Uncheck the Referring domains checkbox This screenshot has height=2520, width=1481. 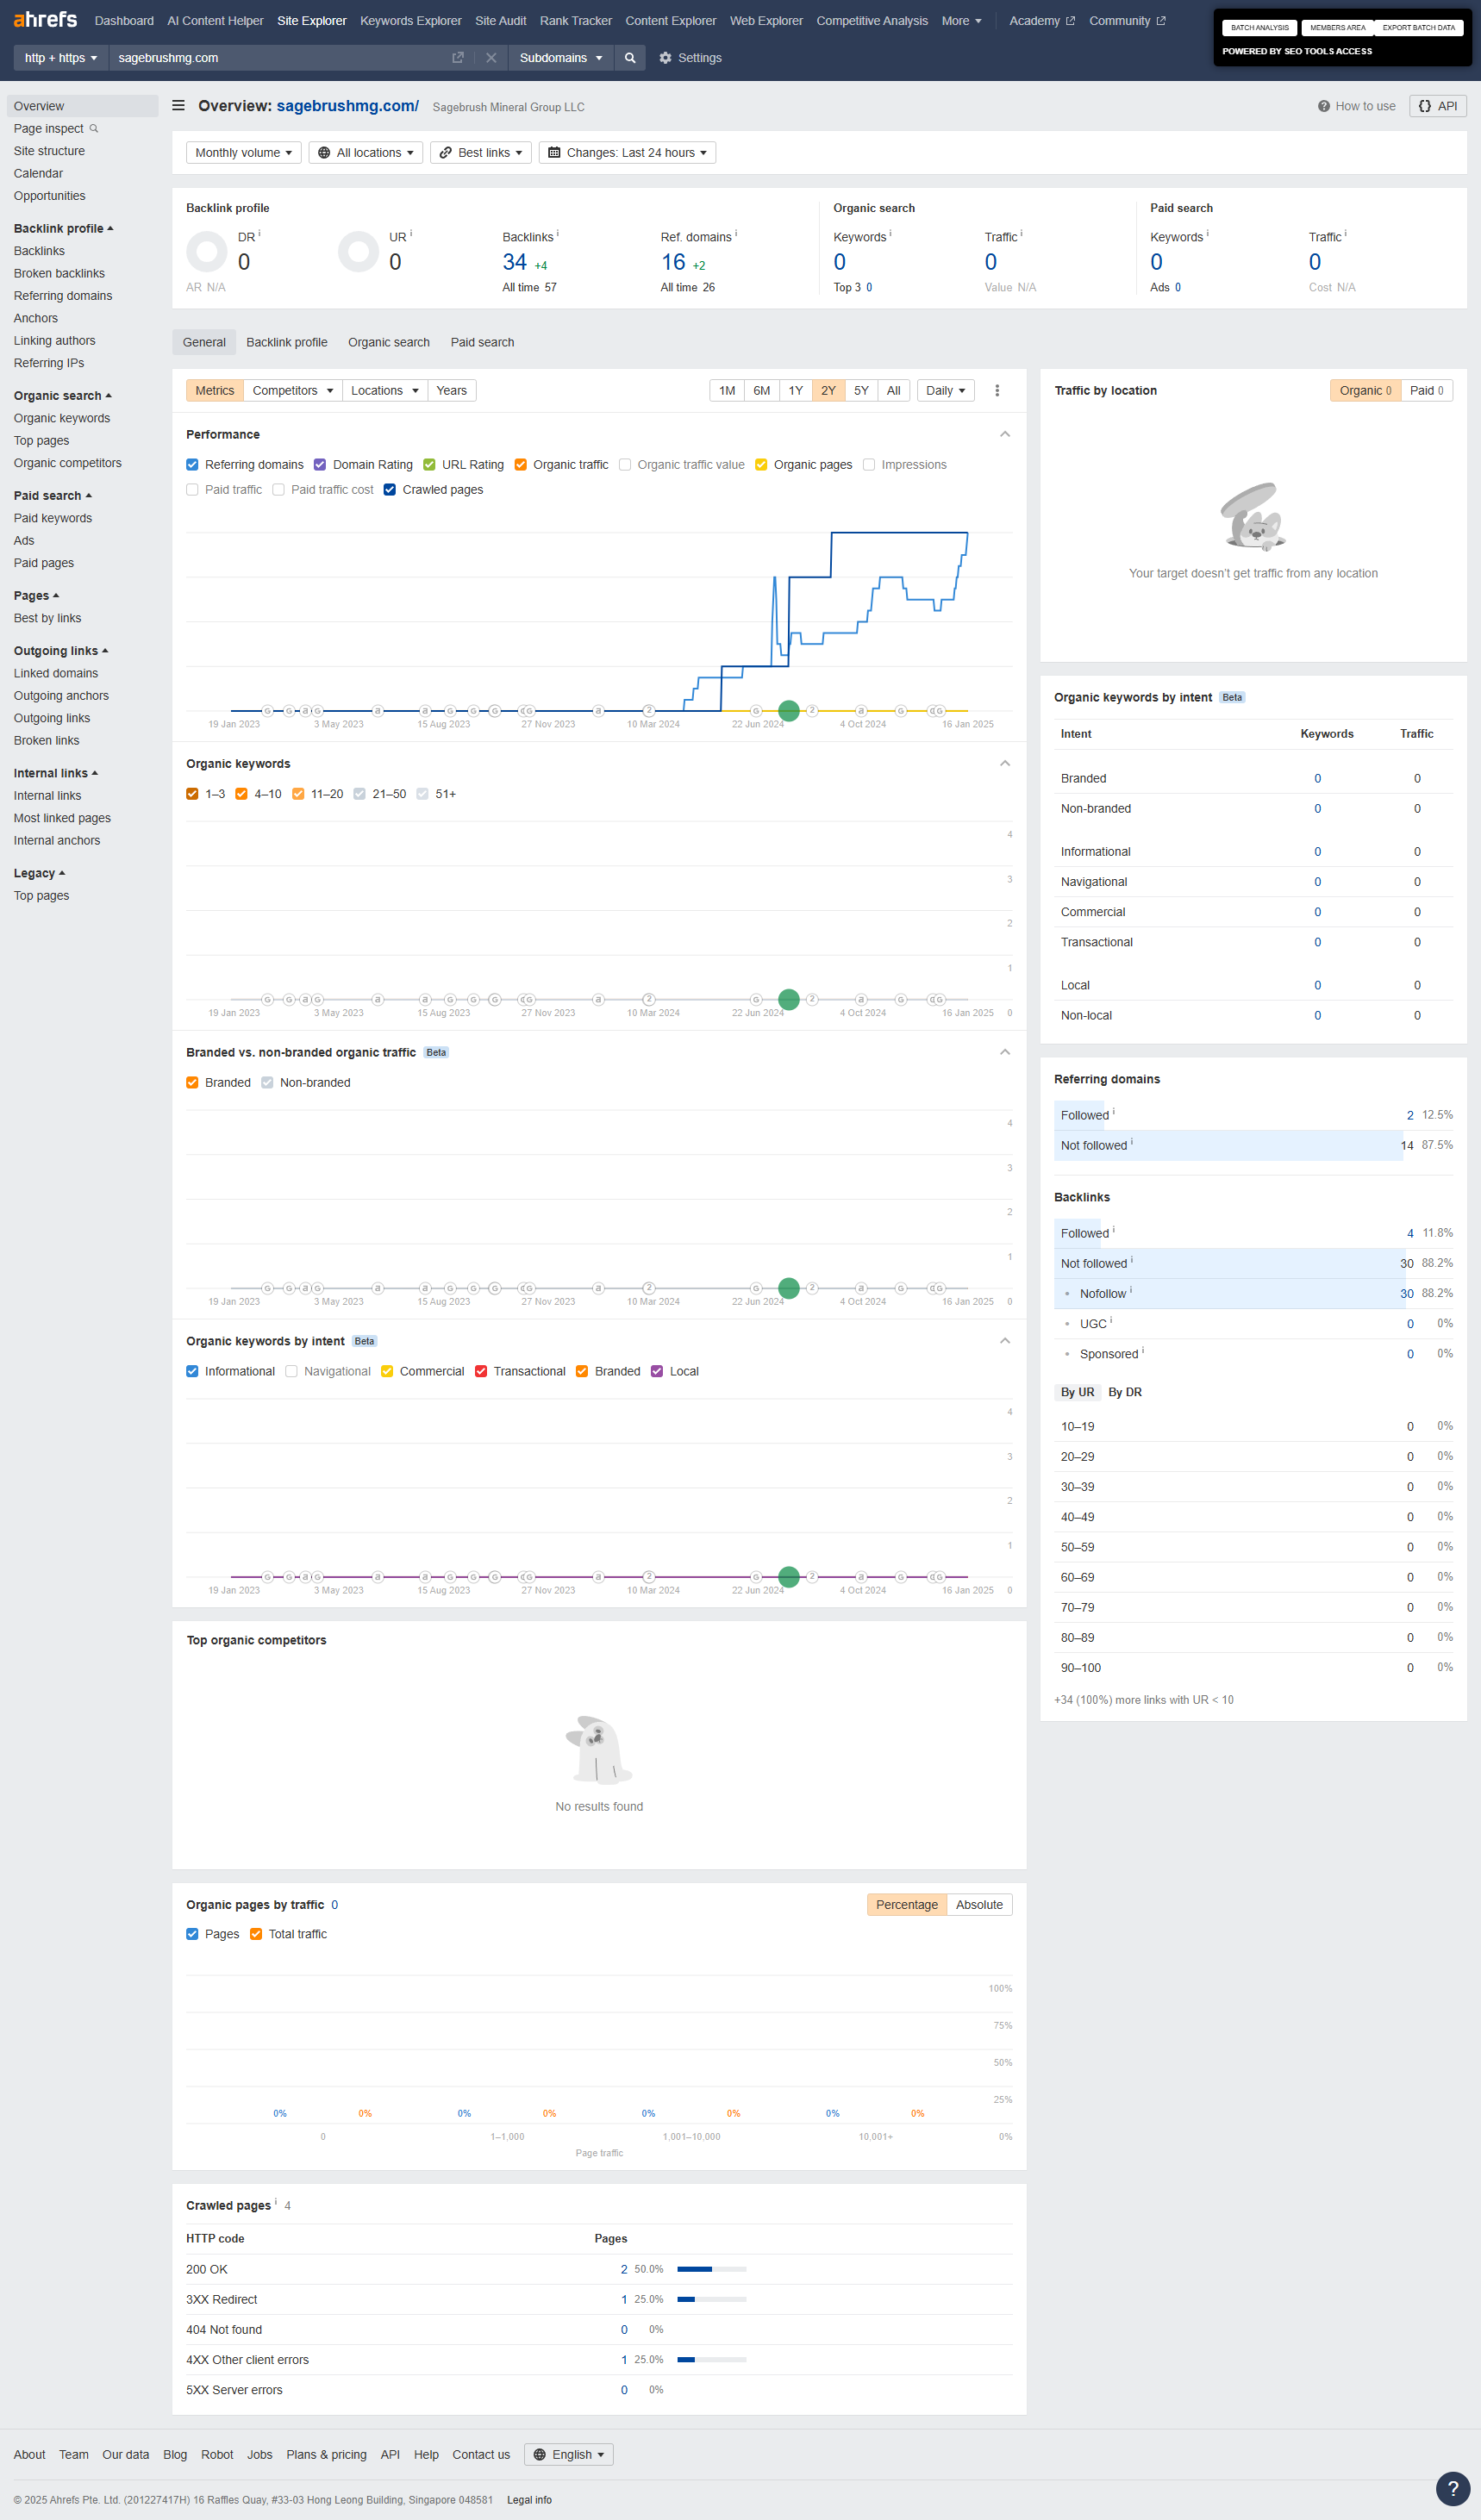coord(192,465)
